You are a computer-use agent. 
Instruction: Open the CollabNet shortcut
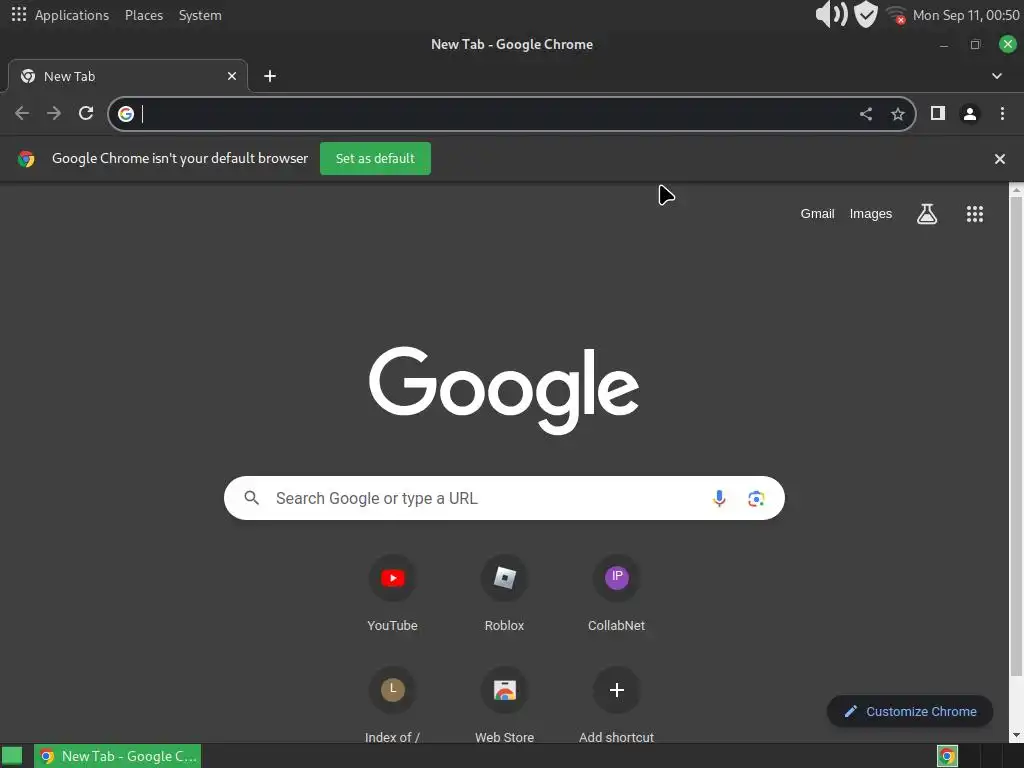616,593
